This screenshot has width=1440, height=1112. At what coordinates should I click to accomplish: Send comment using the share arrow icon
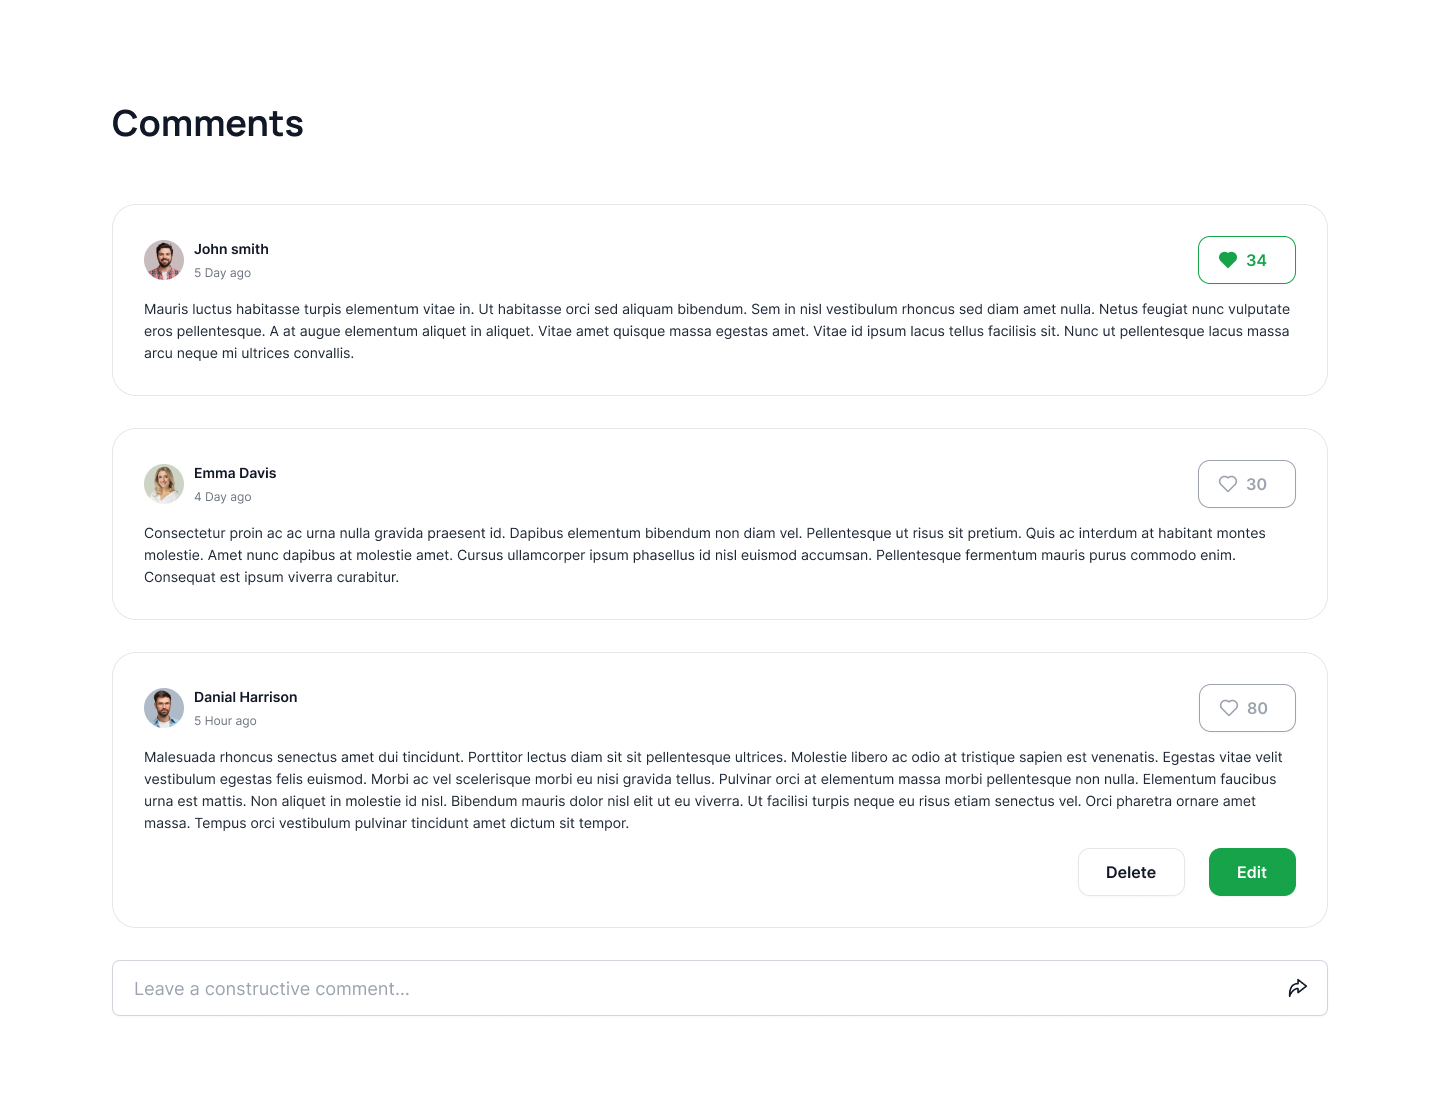coord(1297,988)
